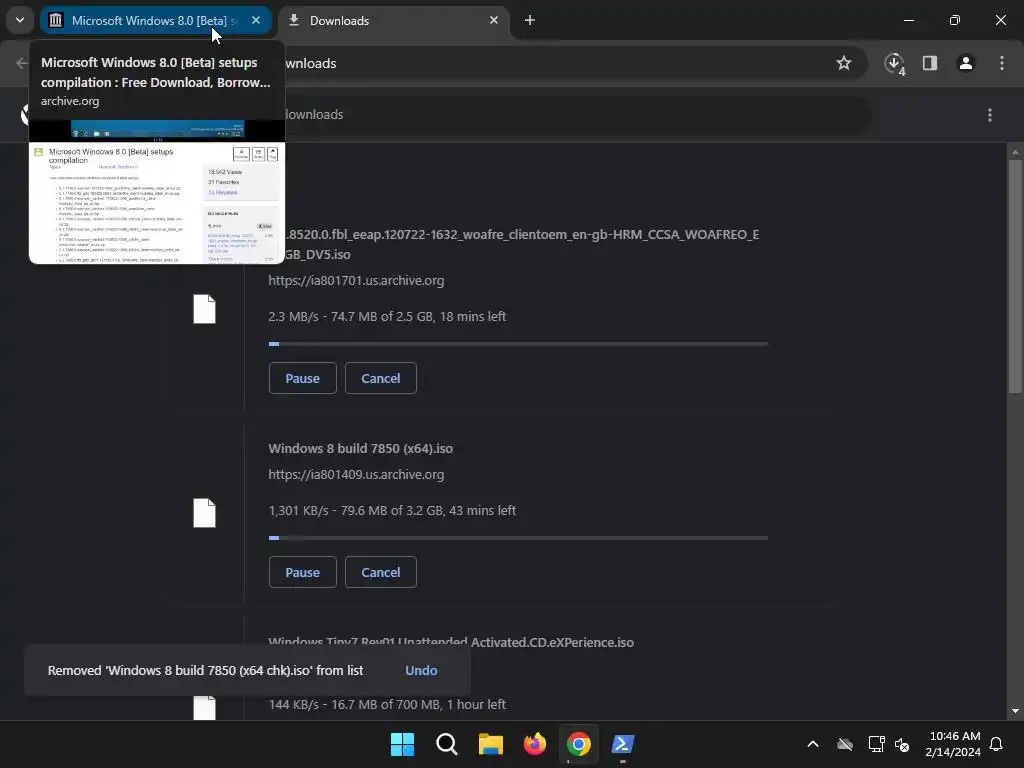Open the tab search dropdown arrow
Screen dimensions: 1024x768
tap(20, 20)
